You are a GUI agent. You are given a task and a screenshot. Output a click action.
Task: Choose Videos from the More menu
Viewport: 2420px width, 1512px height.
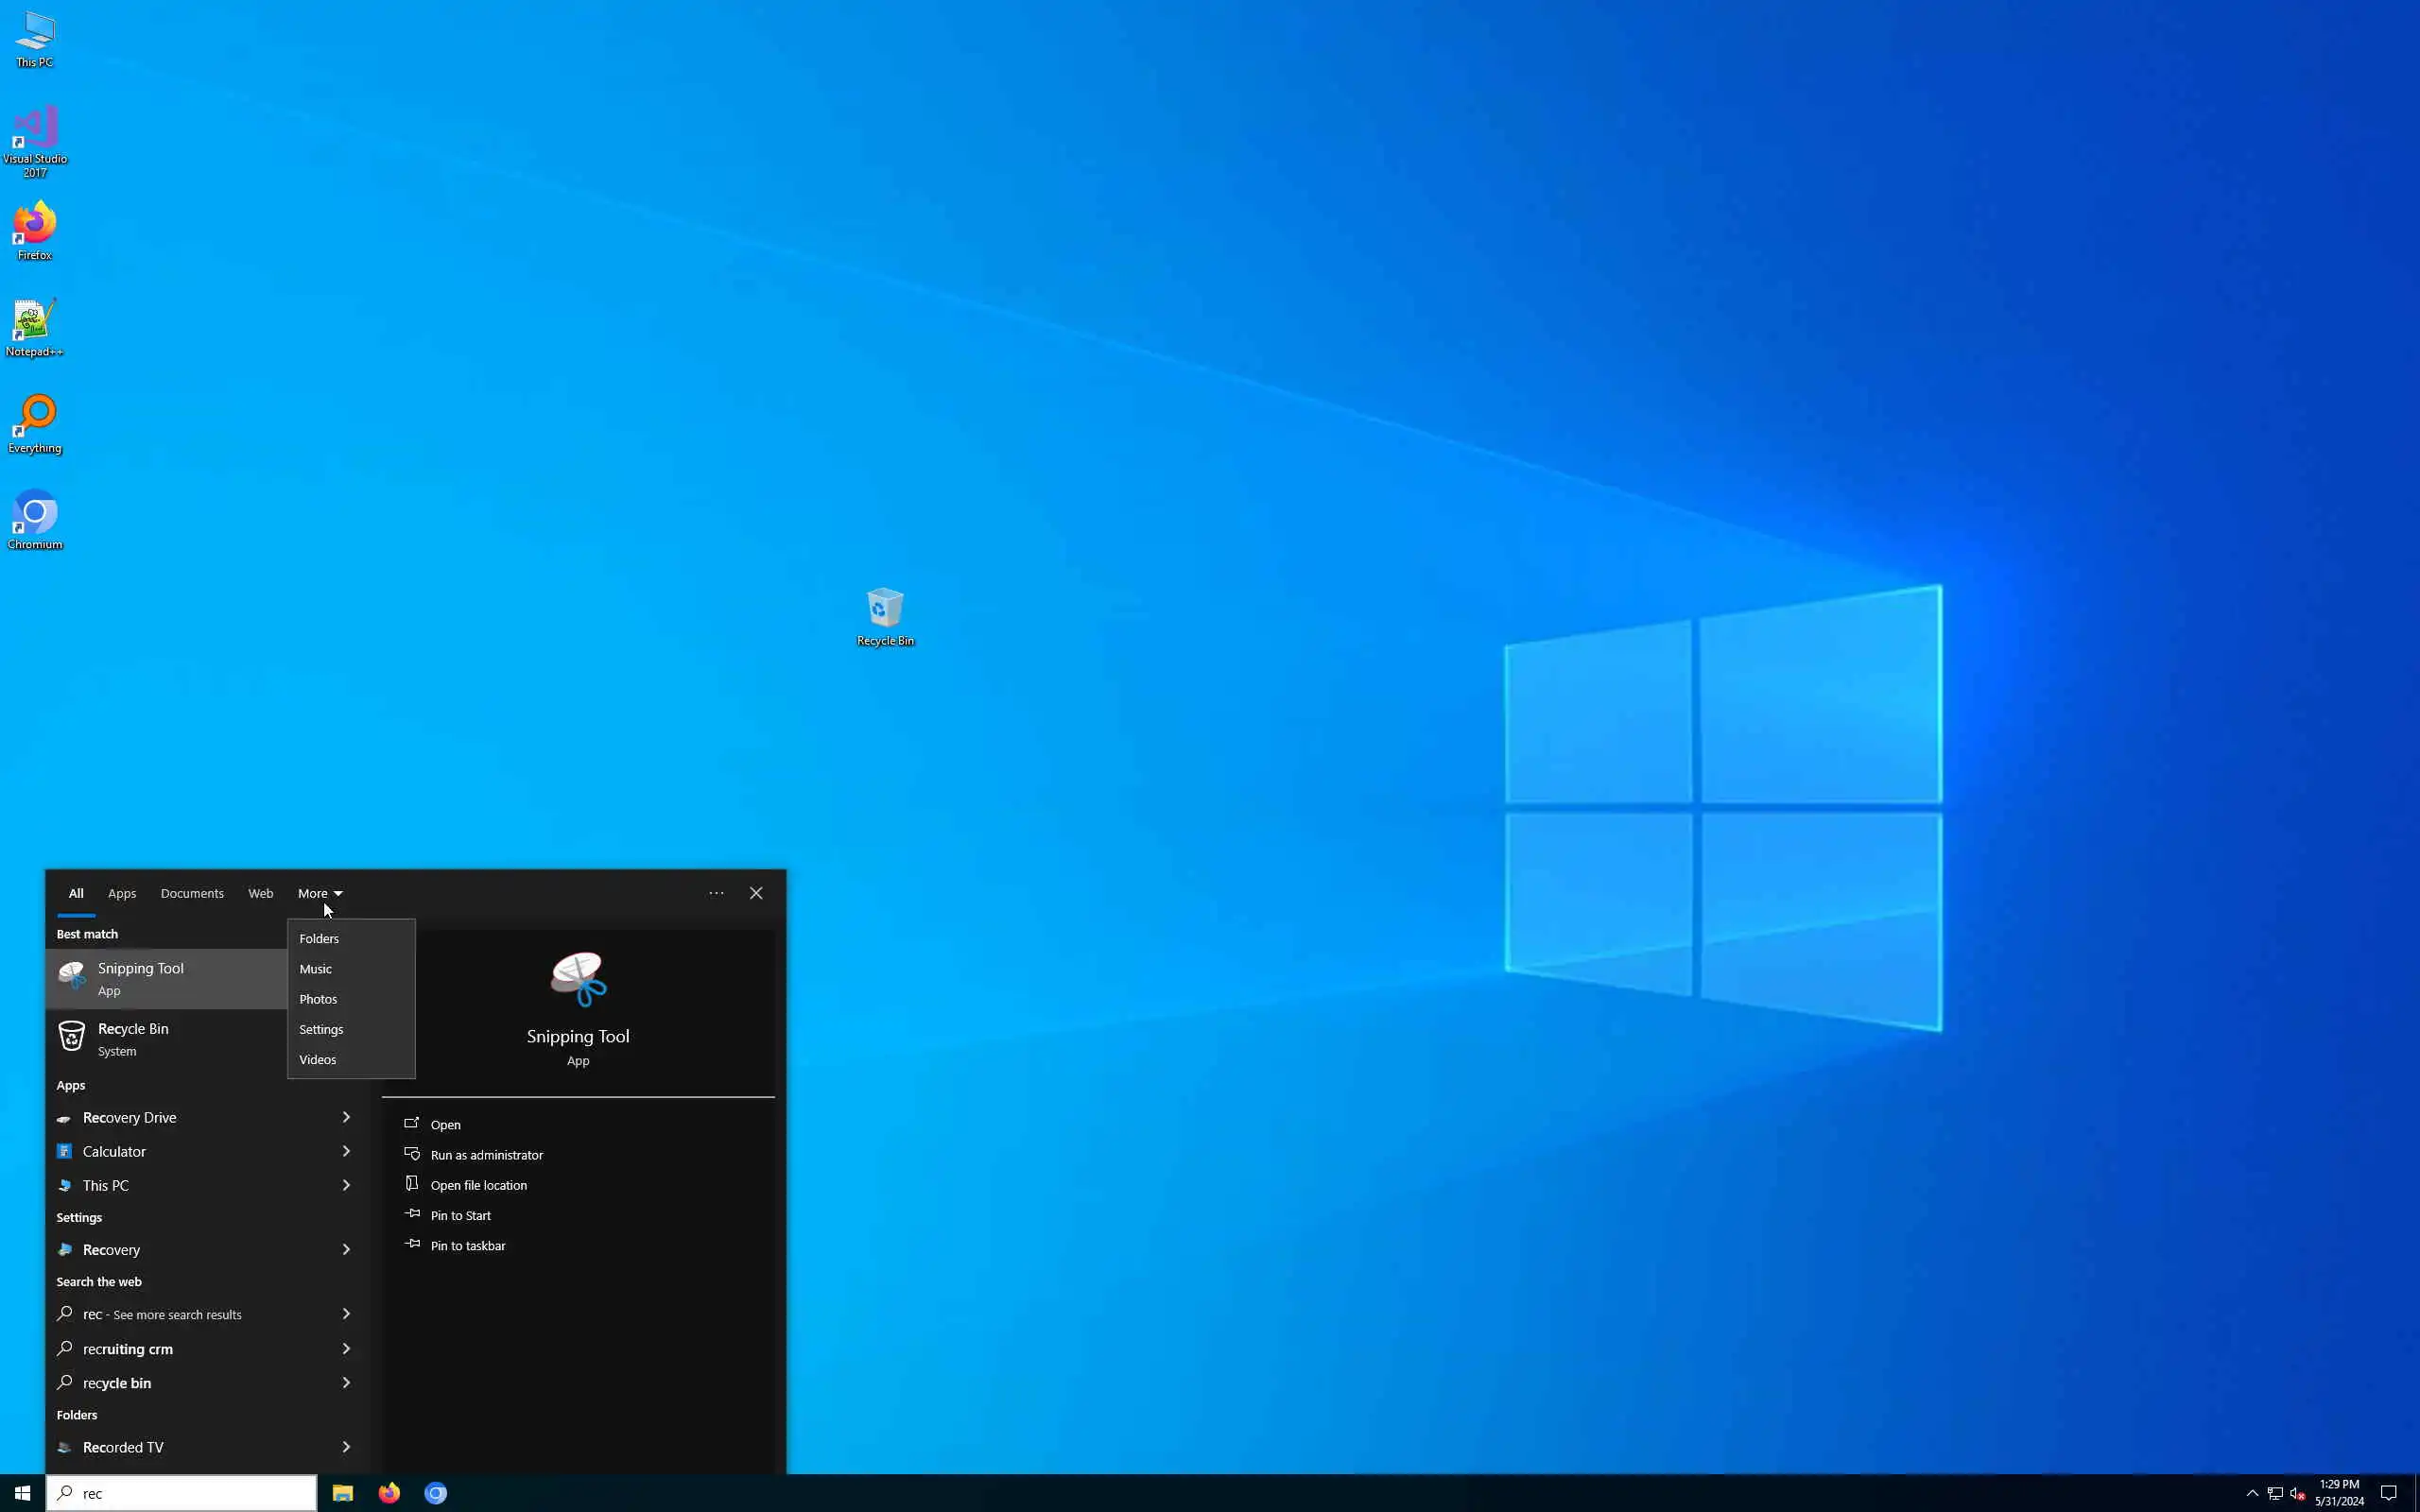pos(318,1059)
